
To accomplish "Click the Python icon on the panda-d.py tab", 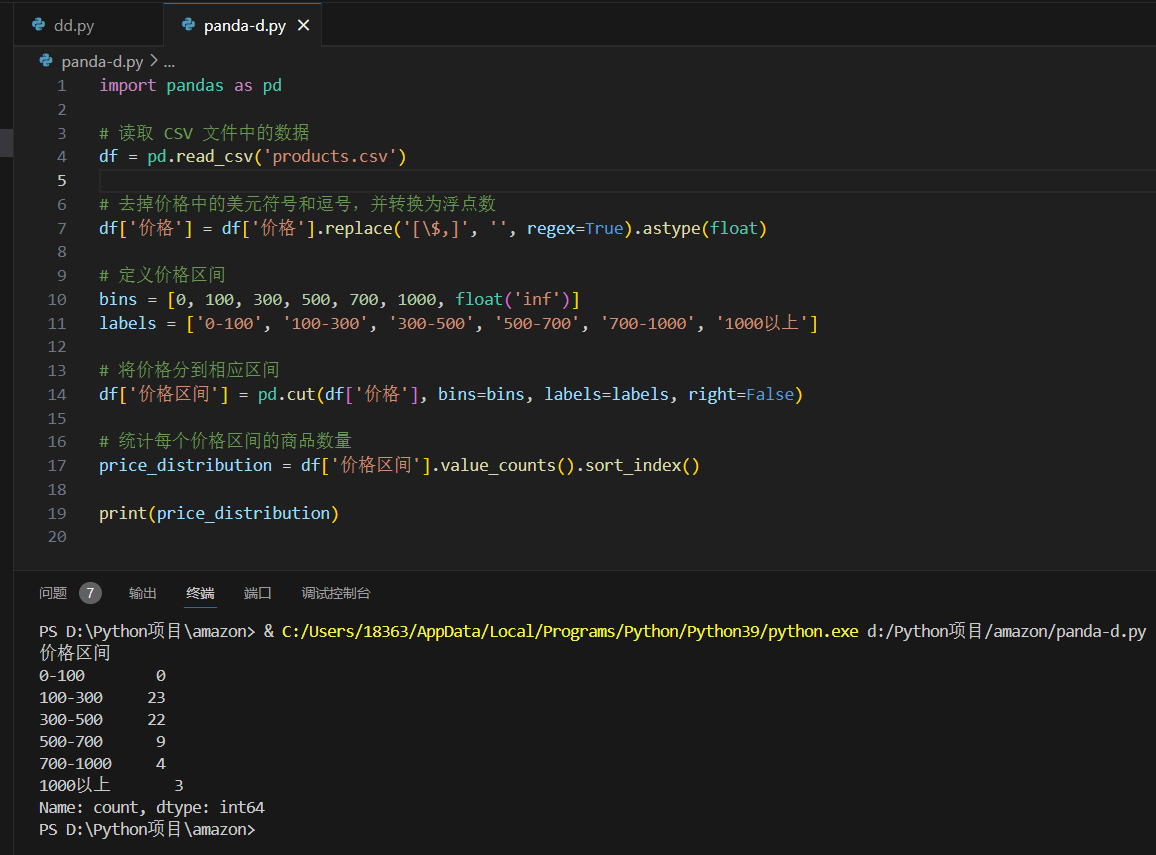I will click(x=189, y=25).
